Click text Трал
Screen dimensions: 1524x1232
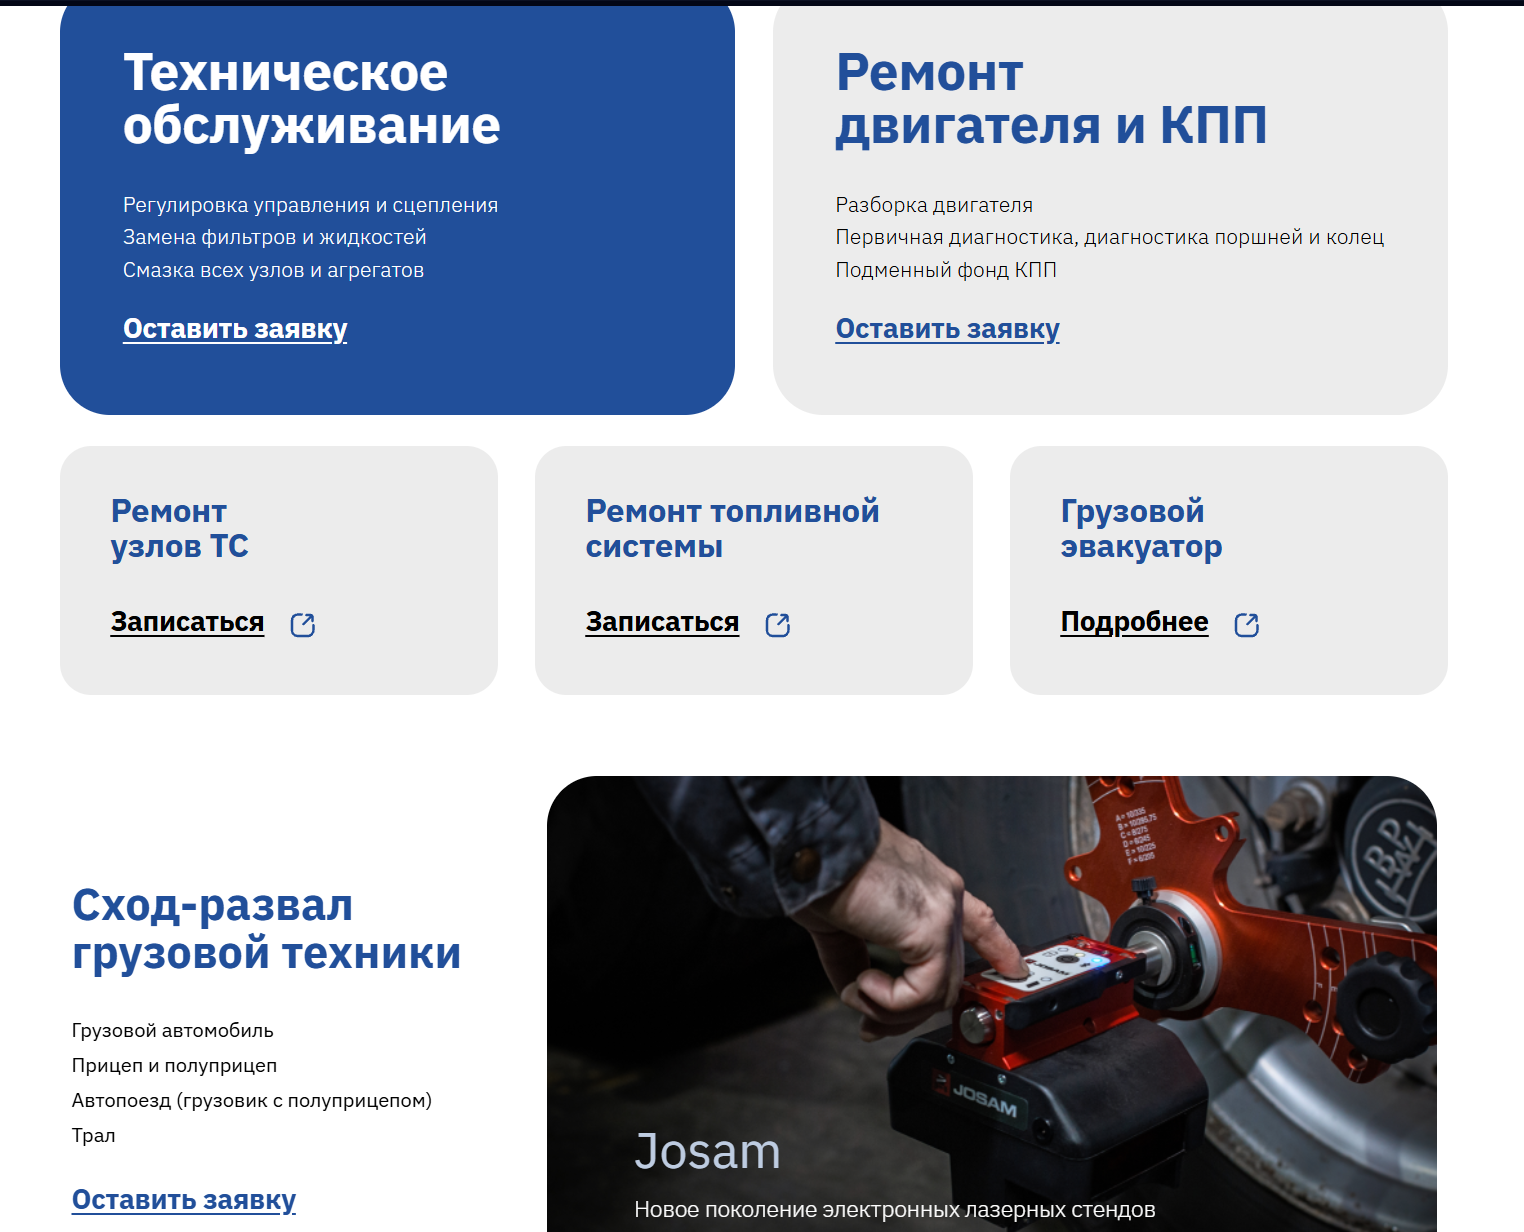click(93, 1136)
